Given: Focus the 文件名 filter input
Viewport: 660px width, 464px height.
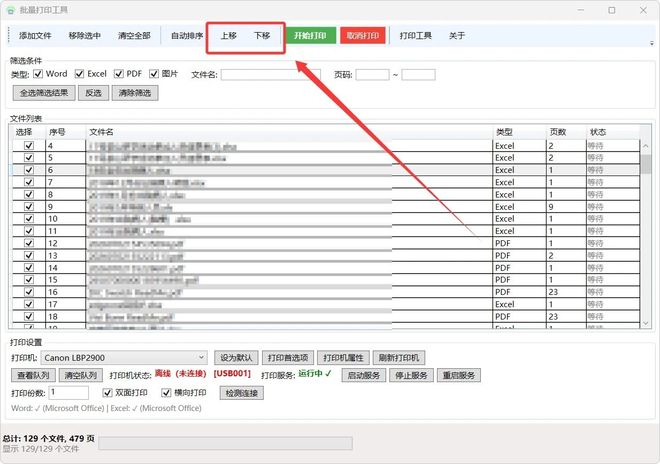Looking at the screenshot, I should [x=271, y=75].
